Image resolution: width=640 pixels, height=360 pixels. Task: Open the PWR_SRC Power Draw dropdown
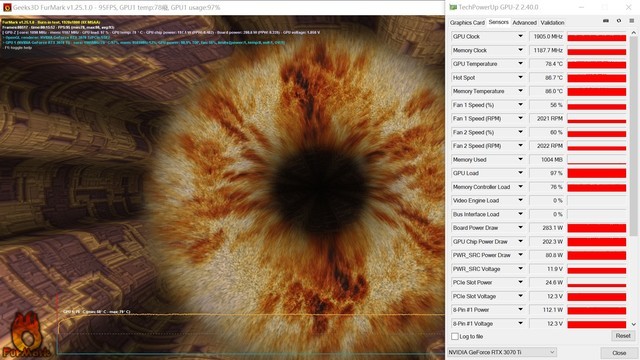tap(520, 255)
